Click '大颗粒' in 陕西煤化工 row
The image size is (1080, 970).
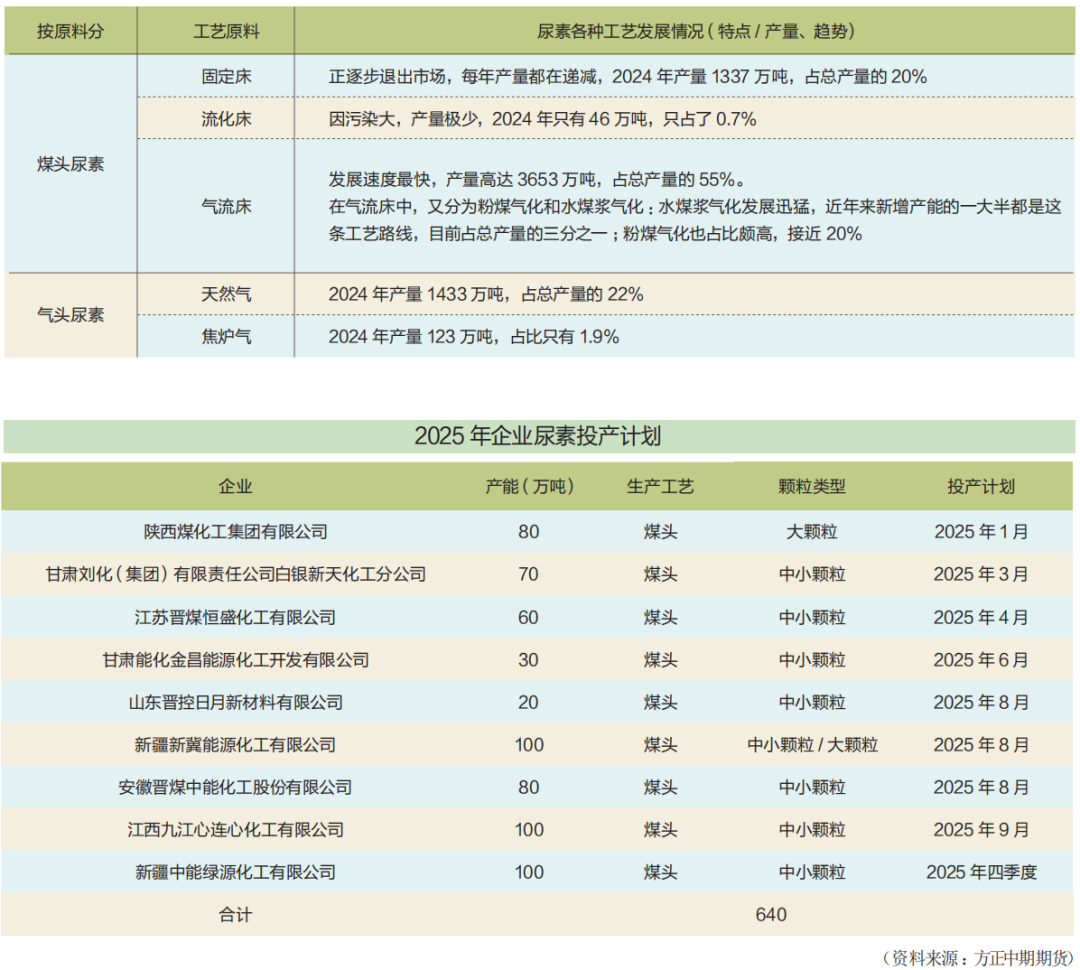pos(812,532)
